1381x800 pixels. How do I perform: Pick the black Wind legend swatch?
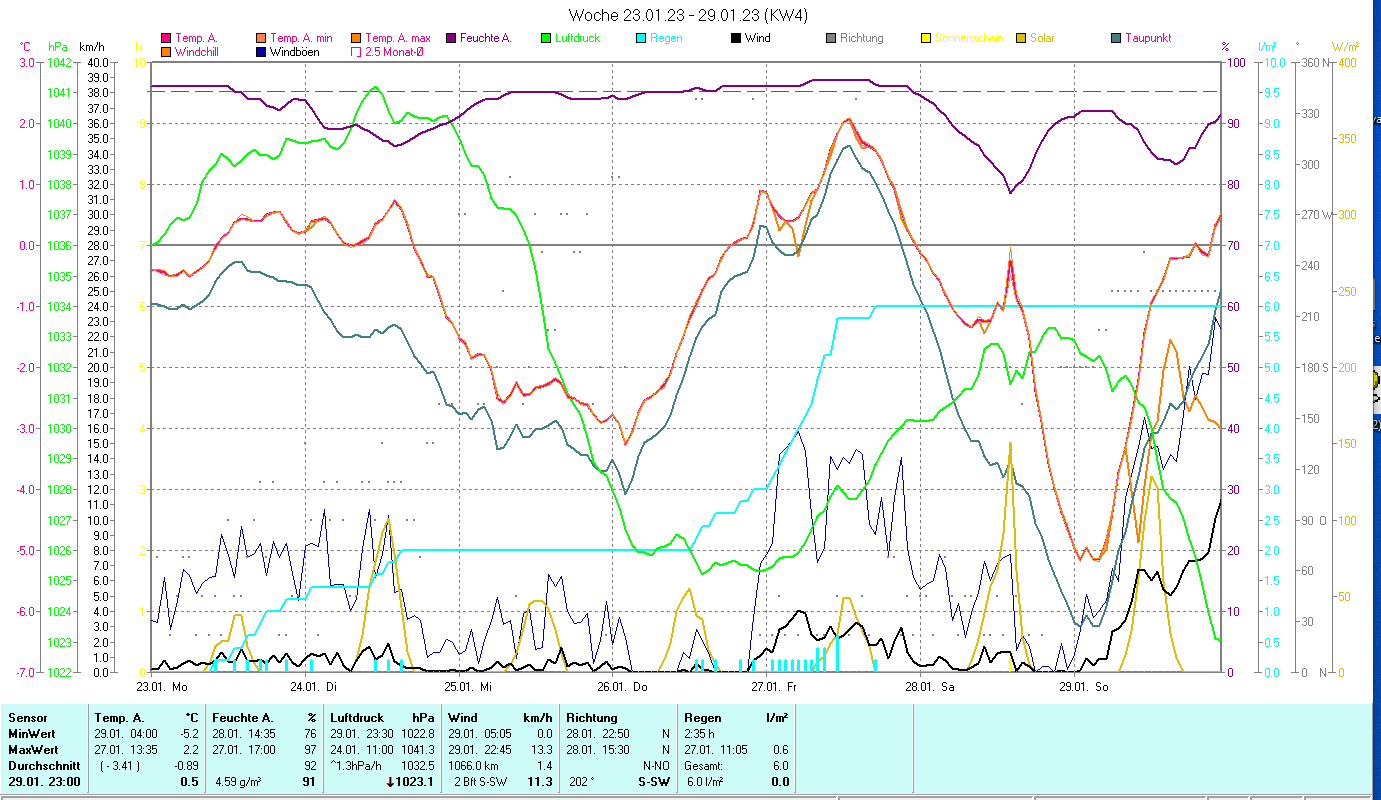[x=736, y=38]
